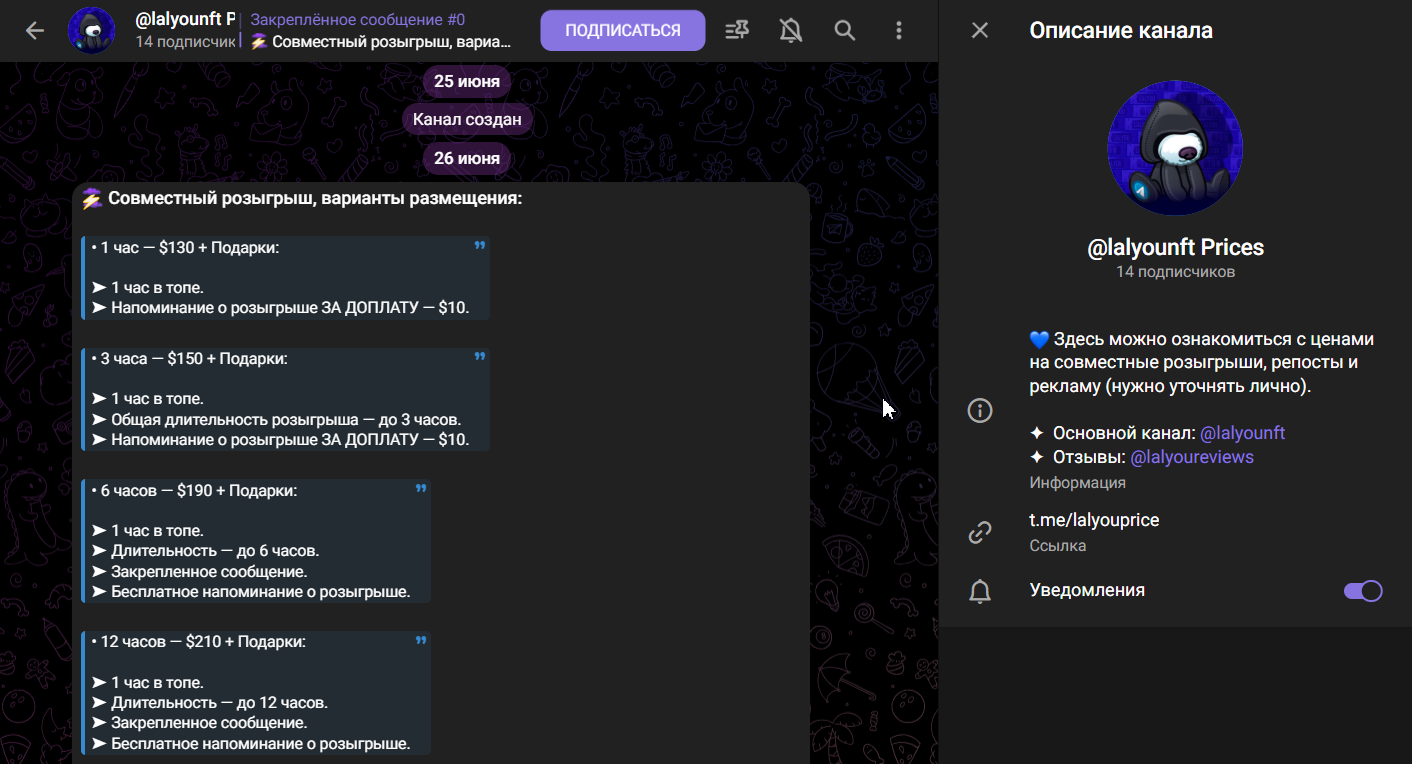Mute notifications via crossed bell icon

coord(791,31)
